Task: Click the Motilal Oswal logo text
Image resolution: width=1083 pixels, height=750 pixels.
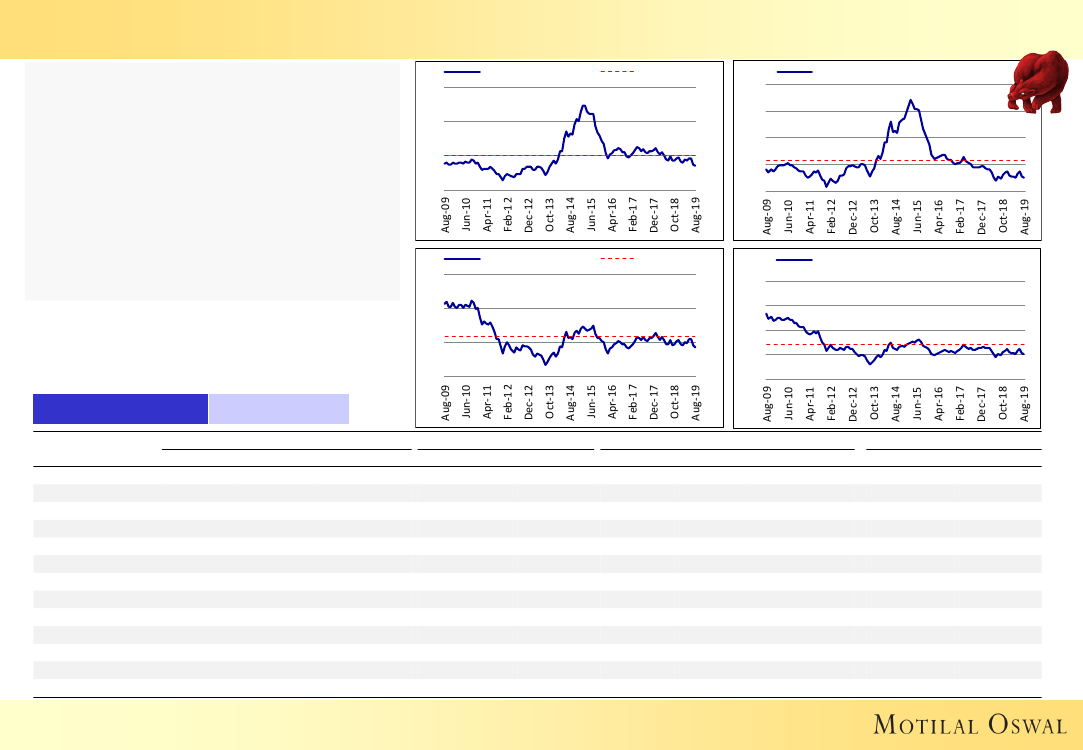Action: point(964,724)
